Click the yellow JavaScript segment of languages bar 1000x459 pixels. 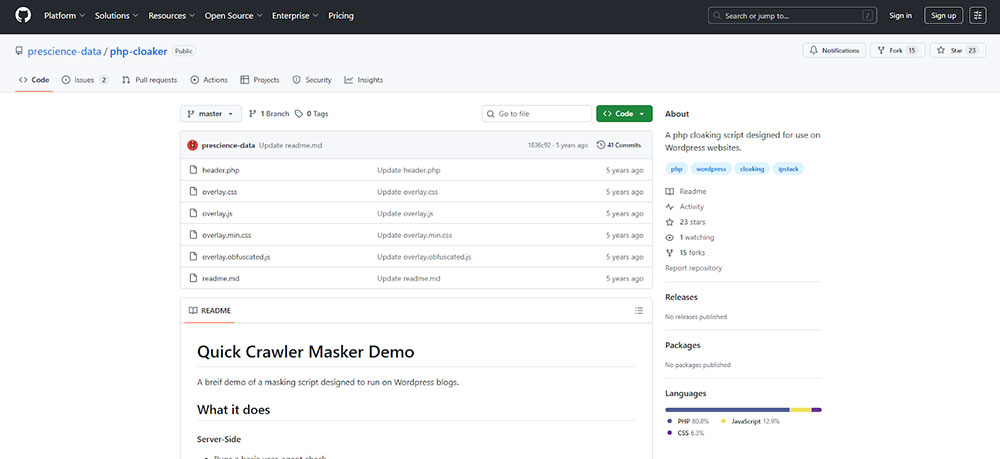click(800, 410)
